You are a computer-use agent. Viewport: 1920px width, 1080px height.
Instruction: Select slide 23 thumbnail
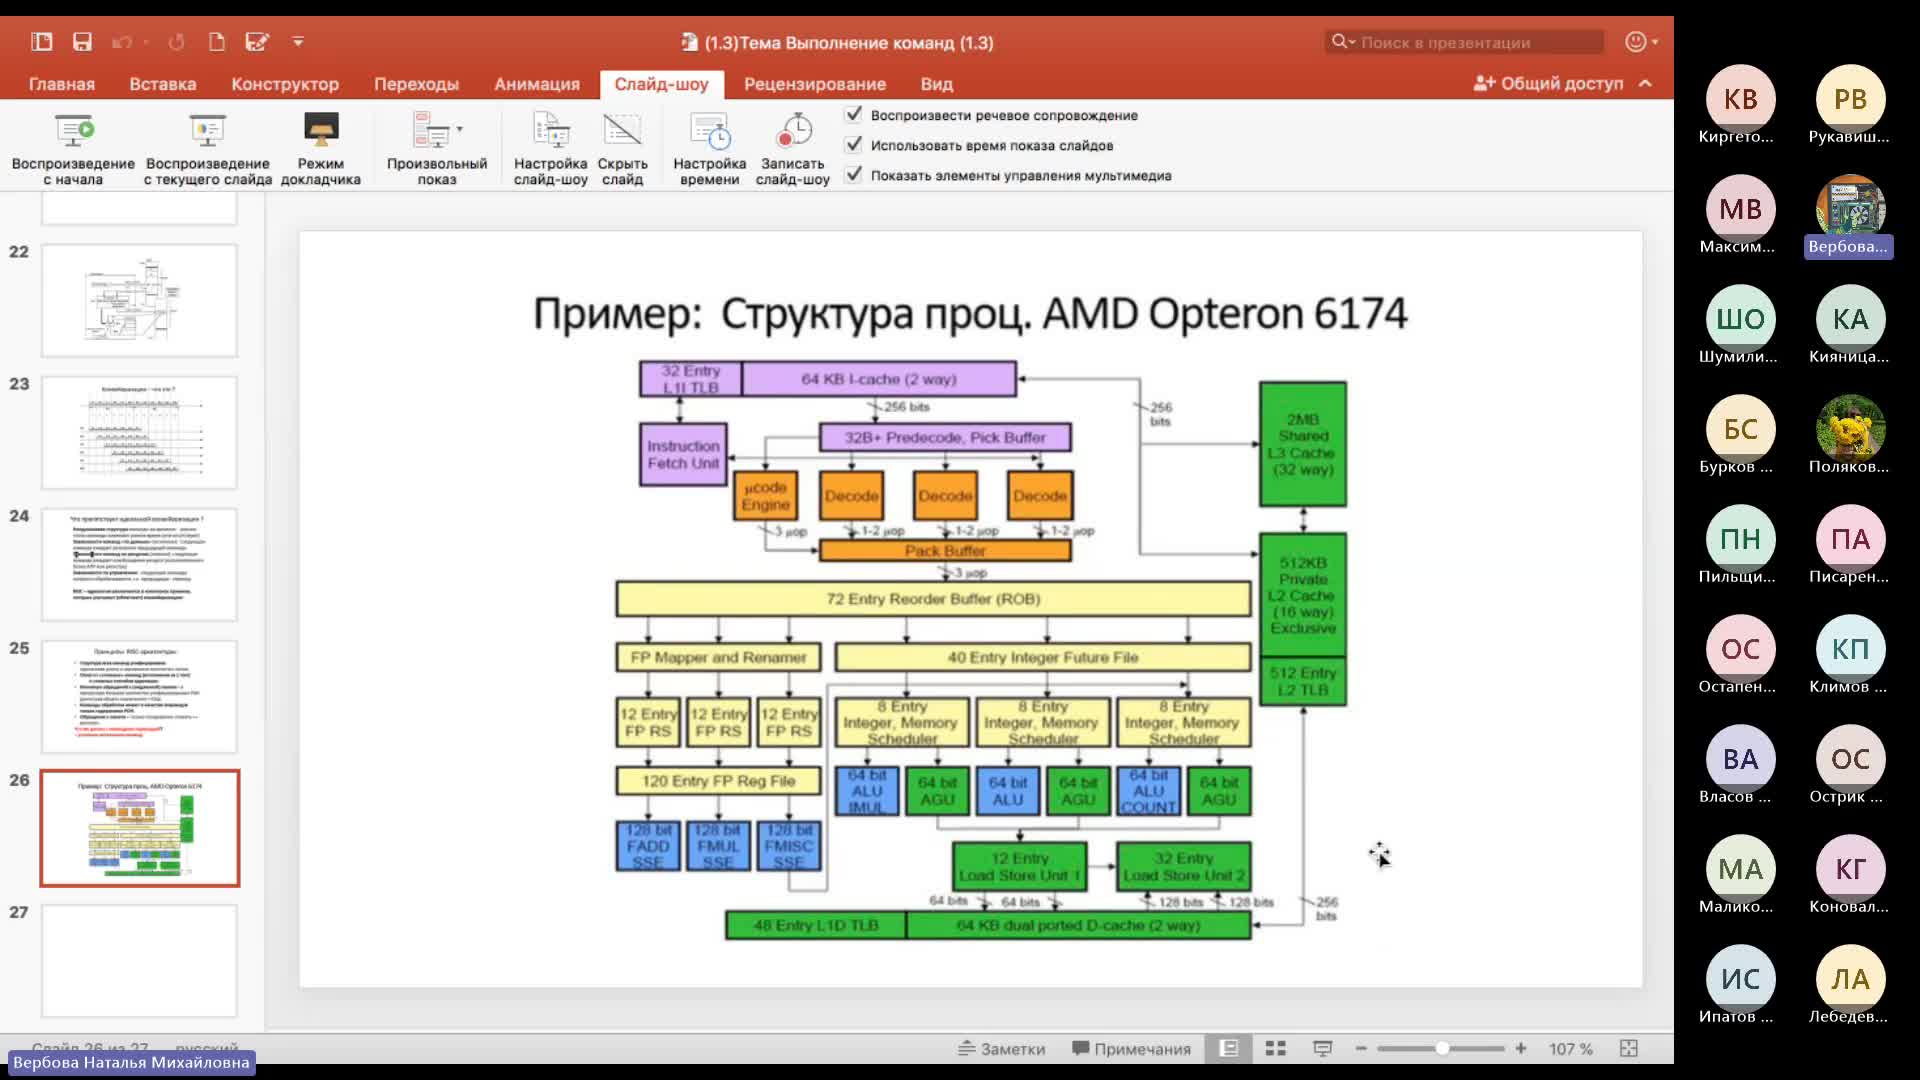click(x=139, y=432)
